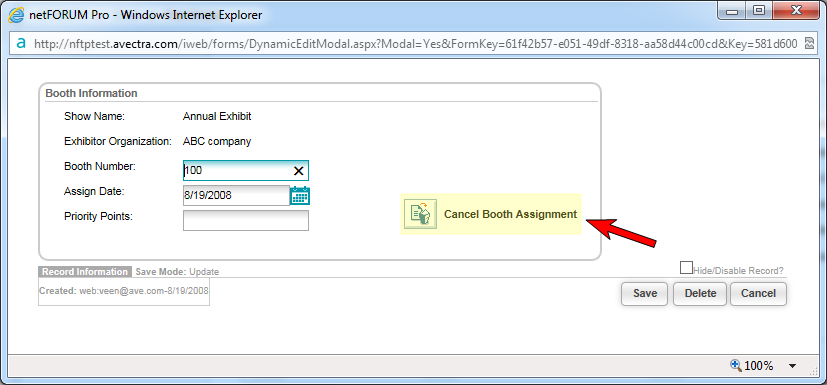The height and width of the screenshot is (385, 827).
Task: Click the Delete button
Action: (x=700, y=294)
